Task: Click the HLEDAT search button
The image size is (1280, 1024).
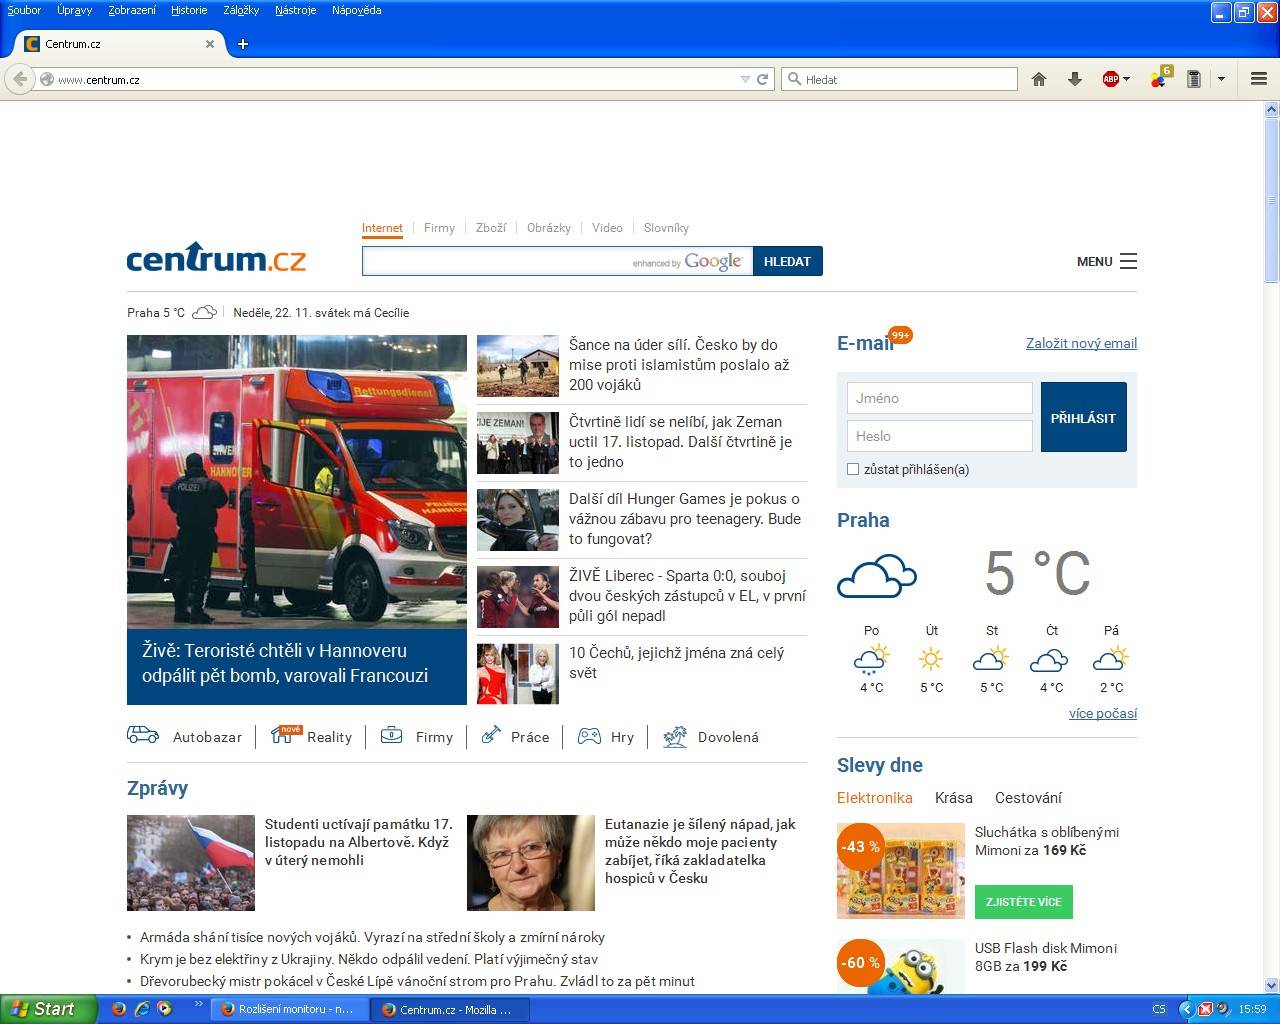Action: 787,261
